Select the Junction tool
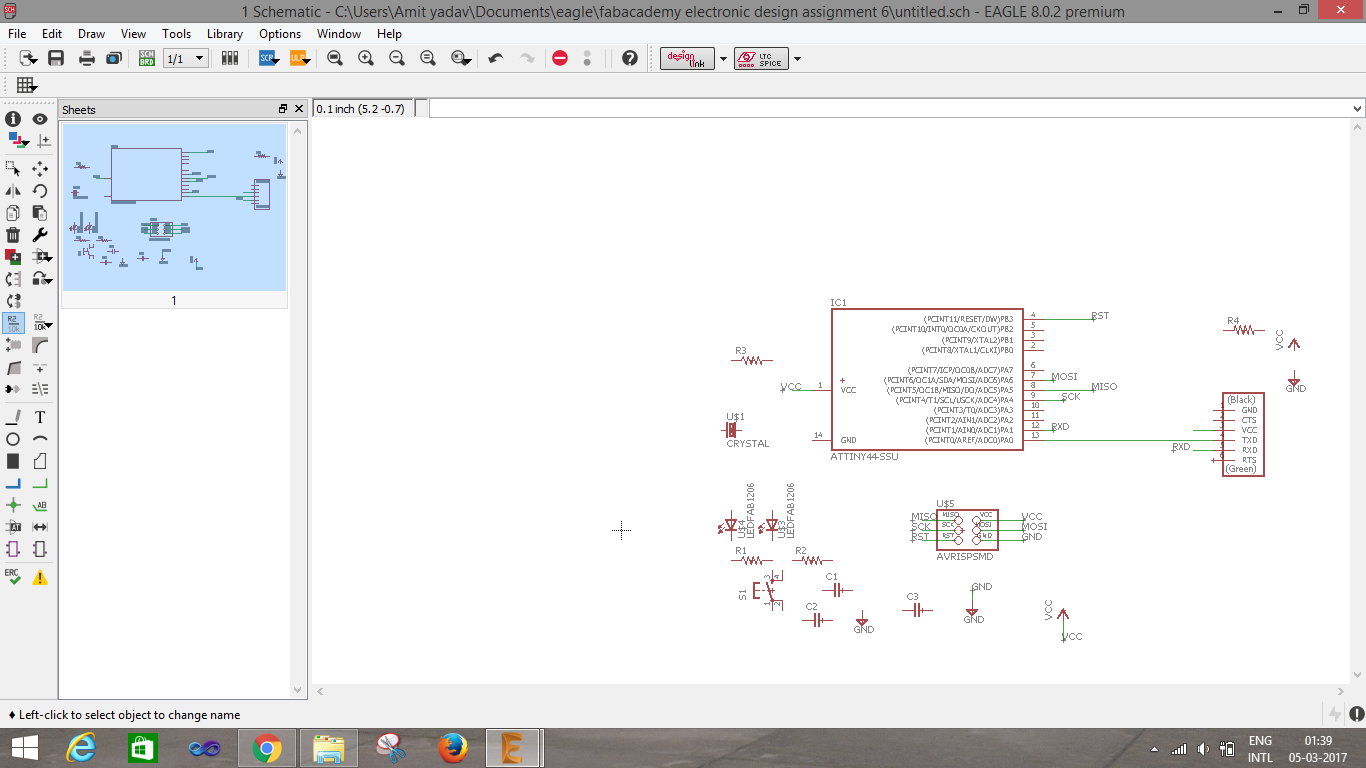The image size is (1366, 768). click(13, 504)
